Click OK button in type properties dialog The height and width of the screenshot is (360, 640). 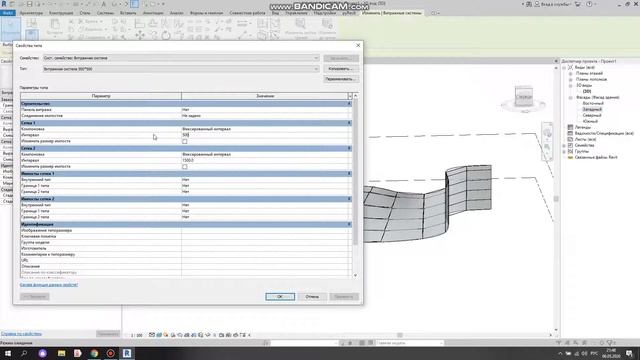pyautogui.click(x=280, y=297)
